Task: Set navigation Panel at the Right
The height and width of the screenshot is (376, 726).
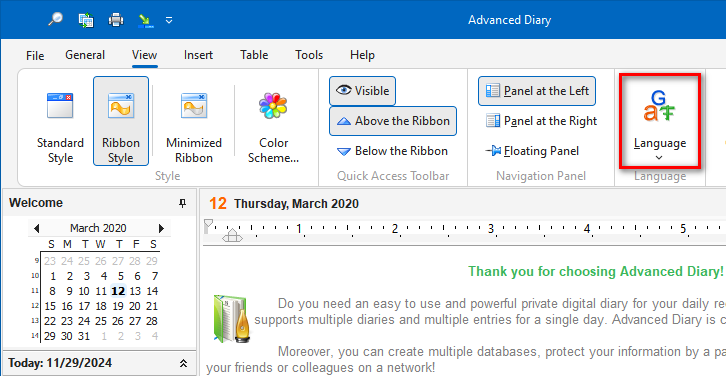Action: click(541, 121)
